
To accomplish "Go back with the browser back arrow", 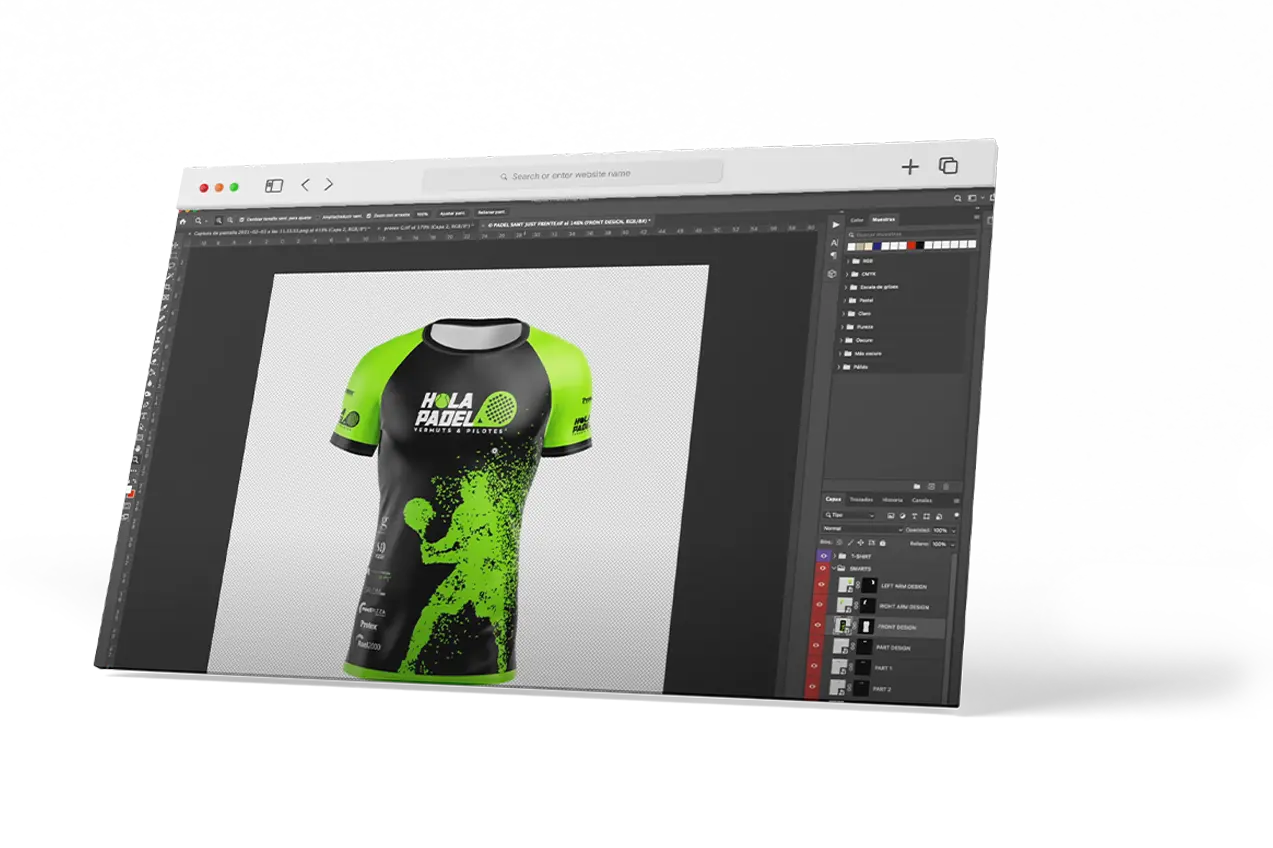I will pos(305,185).
